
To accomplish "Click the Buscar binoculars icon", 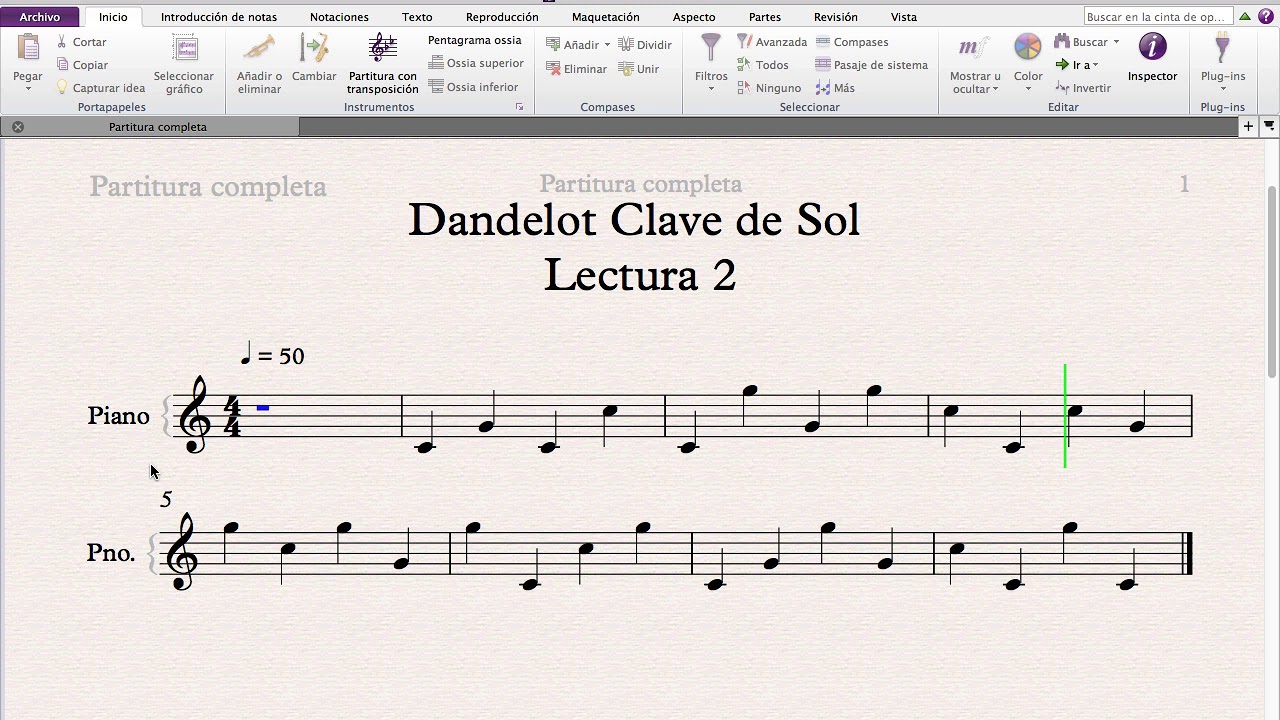I will [x=1062, y=42].
